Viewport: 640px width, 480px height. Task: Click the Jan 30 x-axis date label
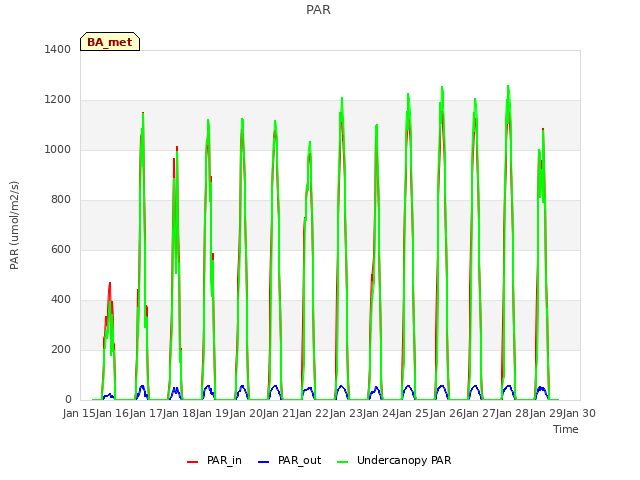coord(579,413)
